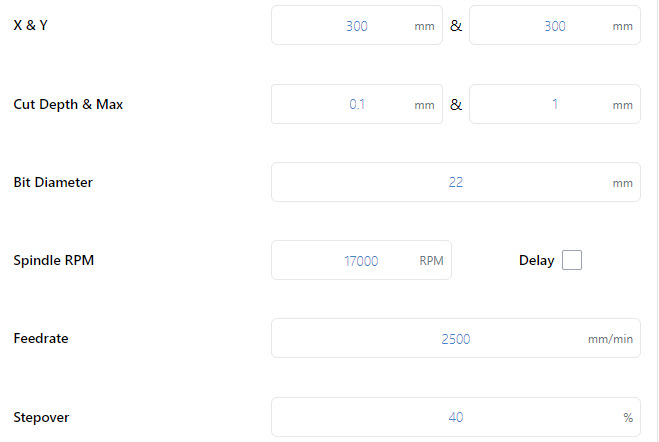This screenshot has width=659, height=442.
Task: Click the X dimension input field
Action: pyautogui.click(x=340, y=26)
